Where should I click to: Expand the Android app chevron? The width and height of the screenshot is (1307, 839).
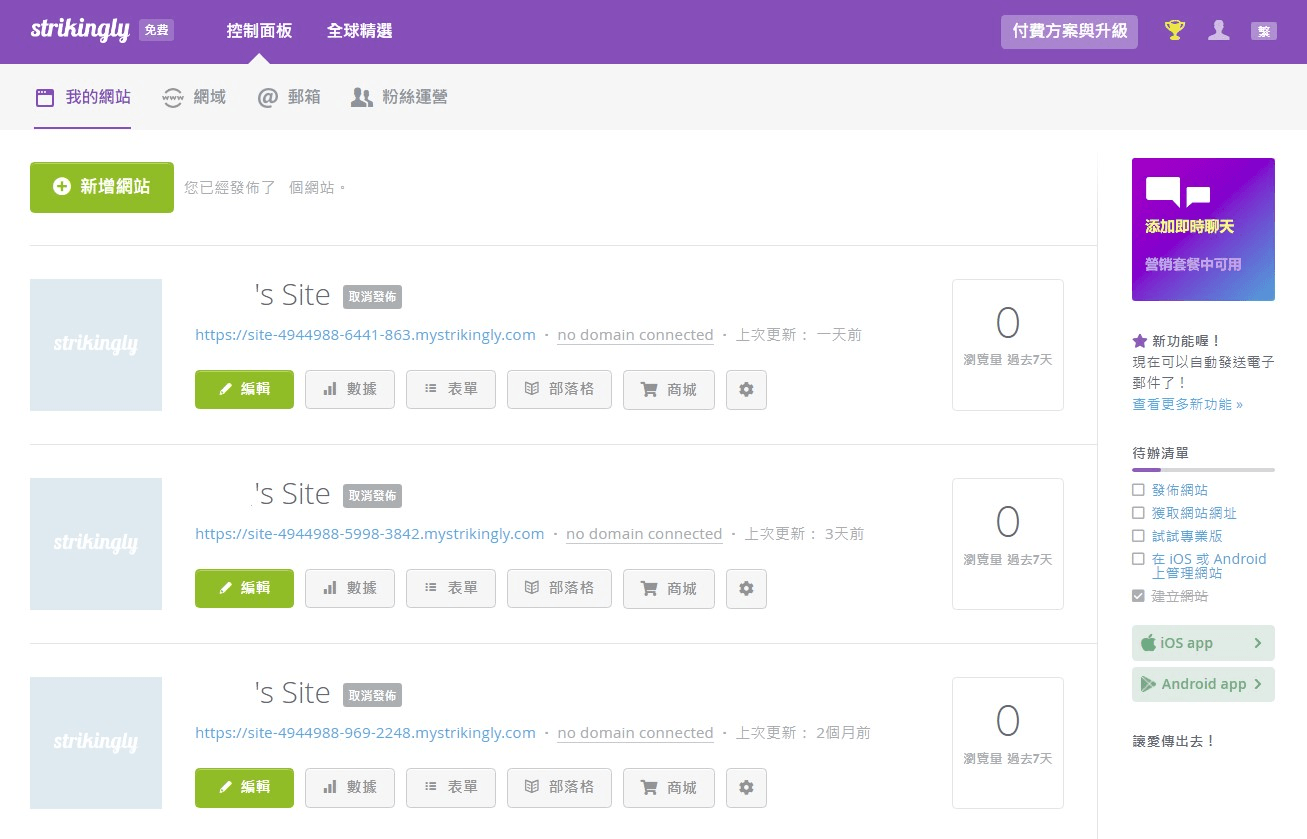[1258, 684]
